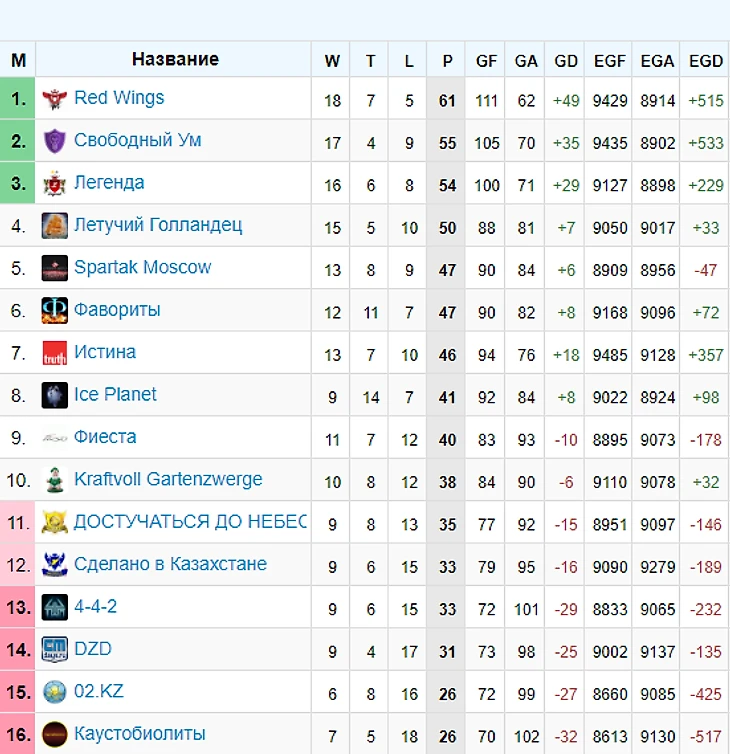Click the Ice Planet team logo
The height and width of the screenshot is (754, 730).
(x=54, y=395)
